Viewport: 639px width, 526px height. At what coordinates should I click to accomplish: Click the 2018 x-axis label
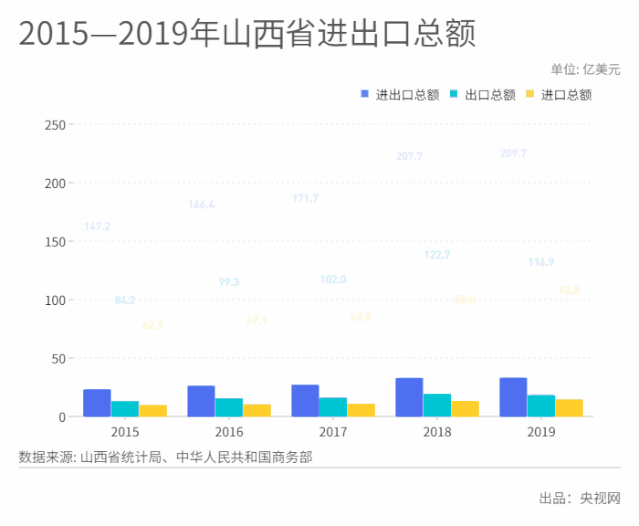[437, 432]
